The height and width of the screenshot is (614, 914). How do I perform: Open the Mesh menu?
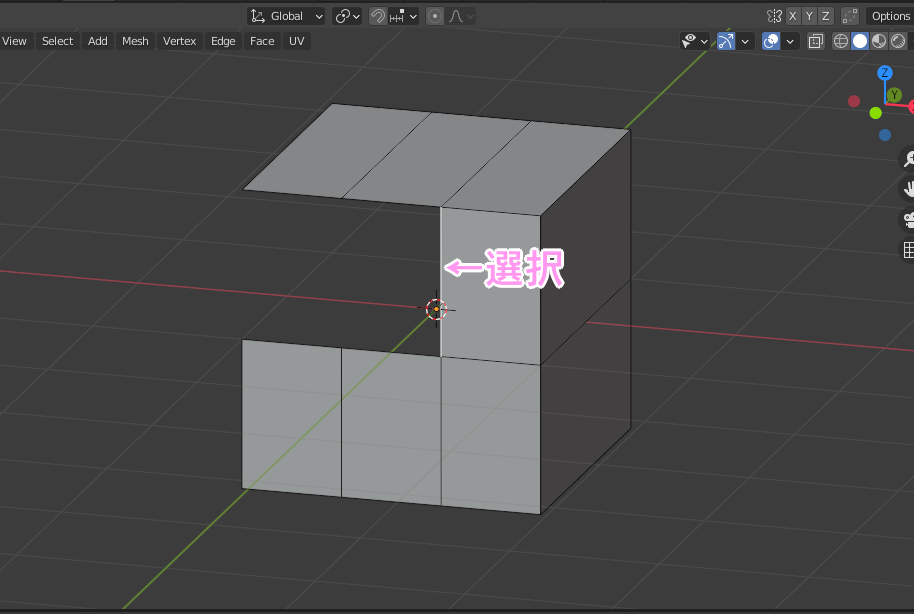tap(135, 41)
